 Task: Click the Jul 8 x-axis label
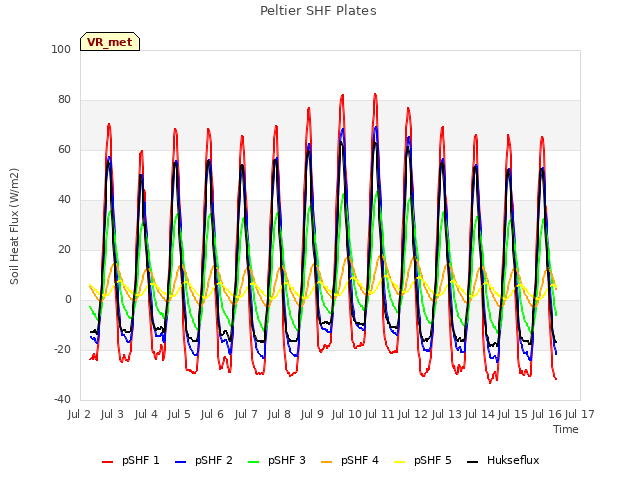pyautogui.click(x=279, y=415)
